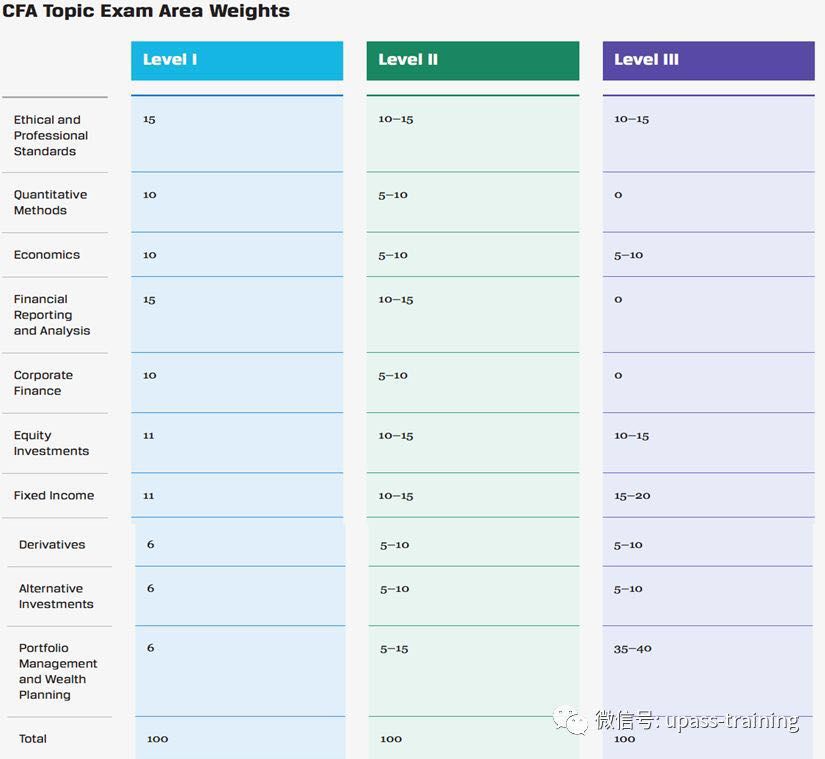Select the 5–15 Portfolio Management Level II cell

coord(394,649)
